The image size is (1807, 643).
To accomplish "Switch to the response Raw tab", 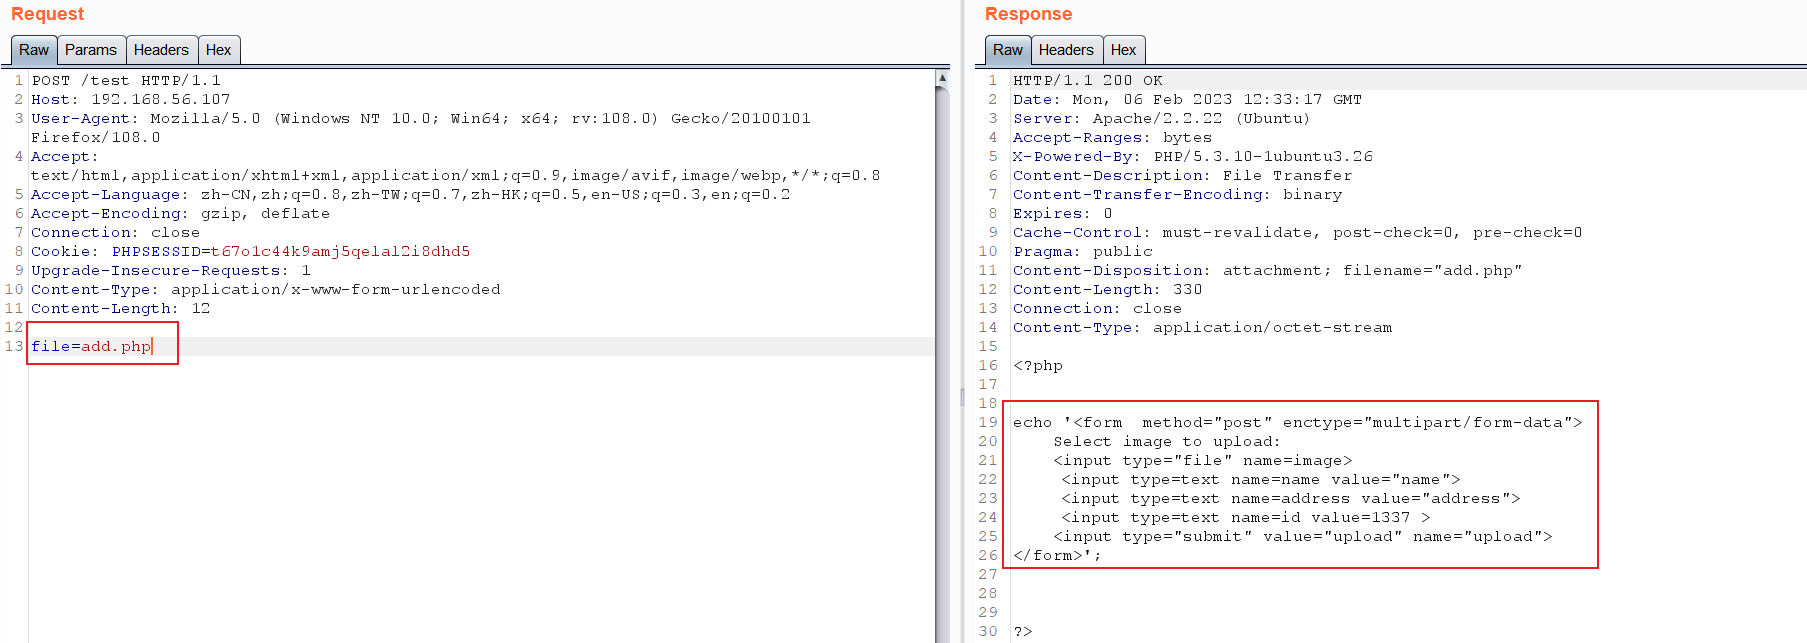I will (x=1007, y=50).
